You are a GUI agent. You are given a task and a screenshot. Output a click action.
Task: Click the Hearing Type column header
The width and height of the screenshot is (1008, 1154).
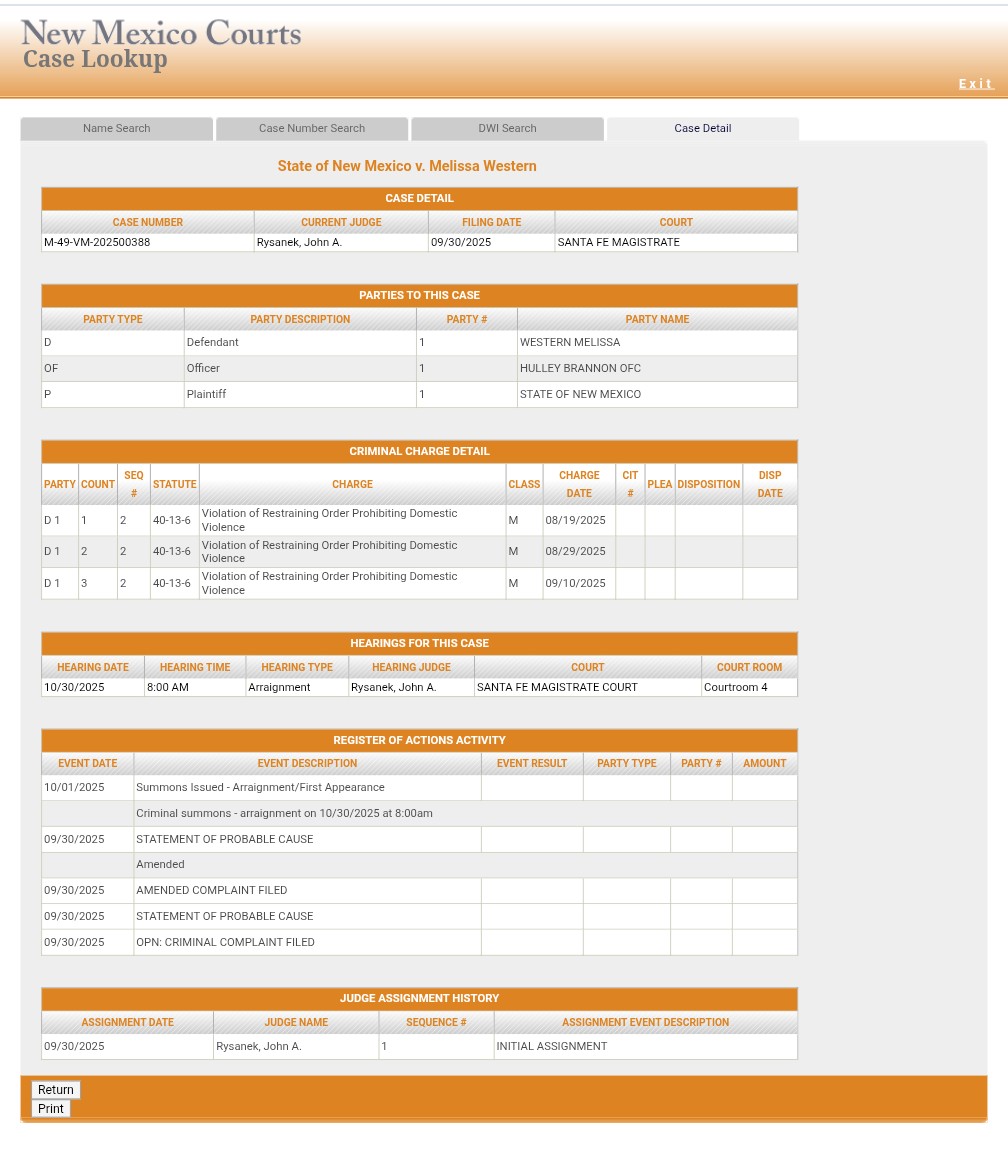(297, 667)
